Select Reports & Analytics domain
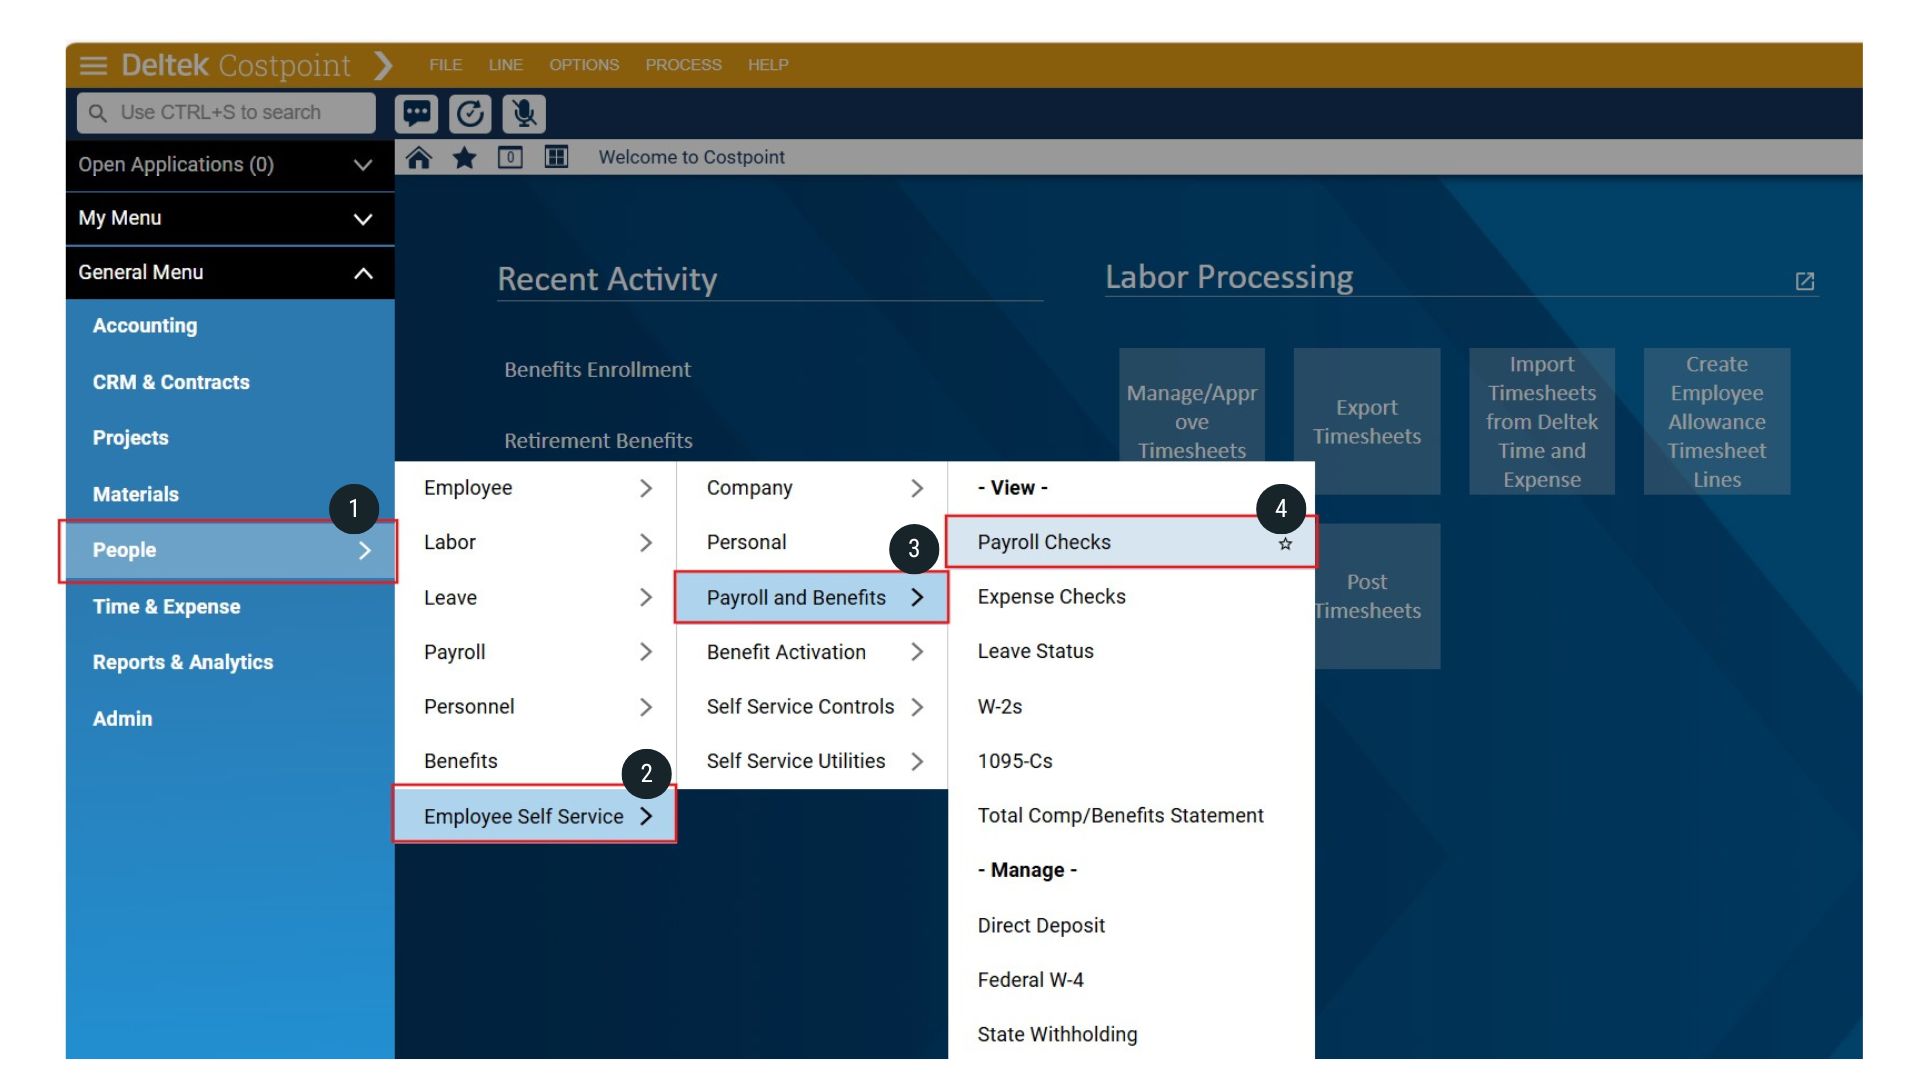The height and width of the screenshot is (1080, 1920). pyautogui.click(x=230, y=662)
